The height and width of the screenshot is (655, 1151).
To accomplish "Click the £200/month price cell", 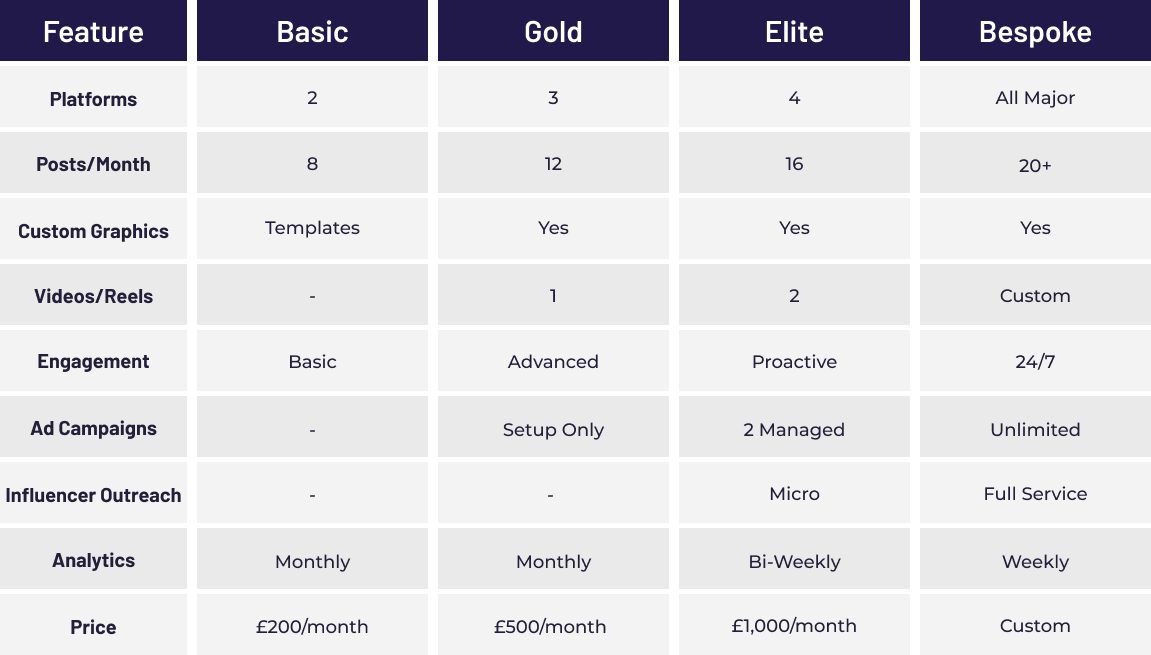I will pos(312,625).
